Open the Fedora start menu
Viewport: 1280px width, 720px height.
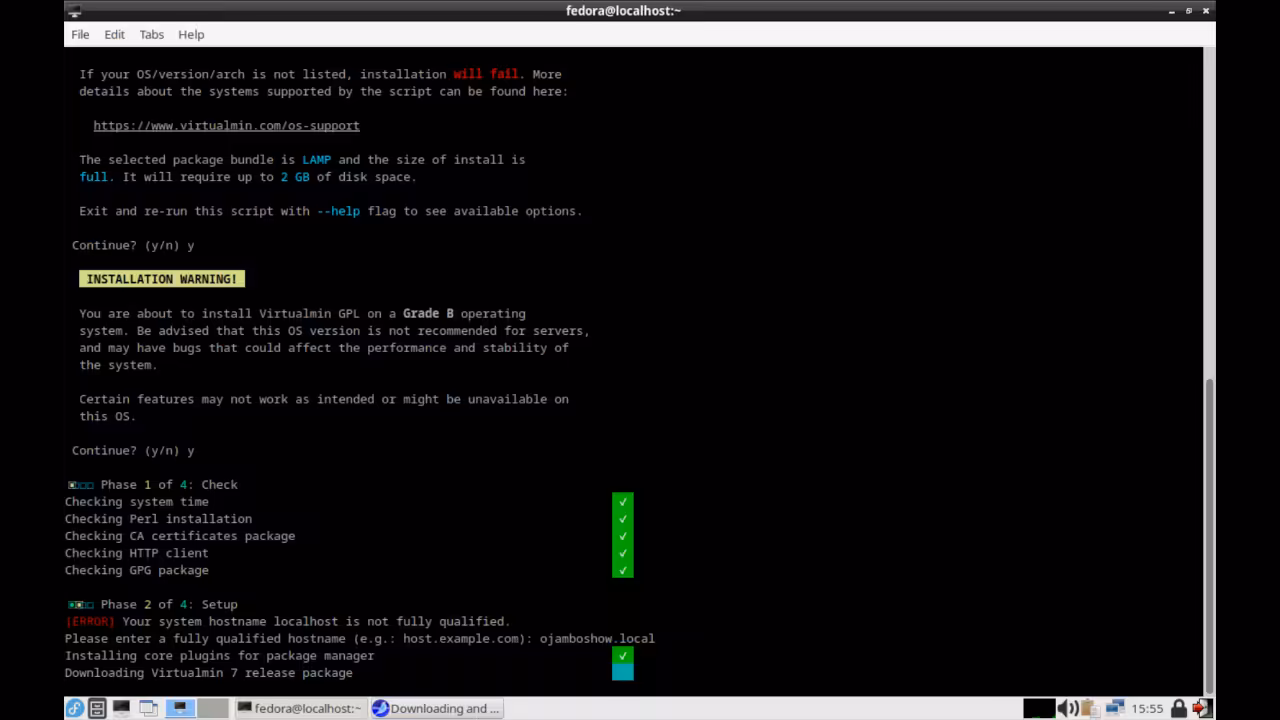(x=75, y=708)
